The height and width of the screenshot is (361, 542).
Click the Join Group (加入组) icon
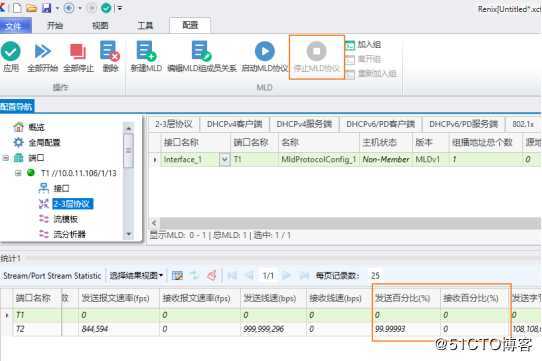point(350,45)
